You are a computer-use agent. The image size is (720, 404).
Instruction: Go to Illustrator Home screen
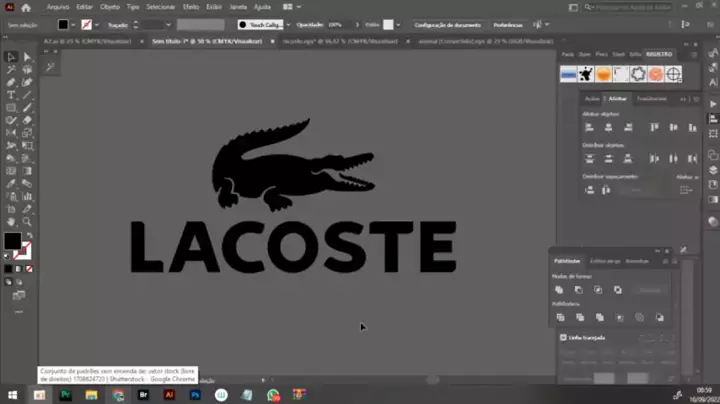[26, 7]
